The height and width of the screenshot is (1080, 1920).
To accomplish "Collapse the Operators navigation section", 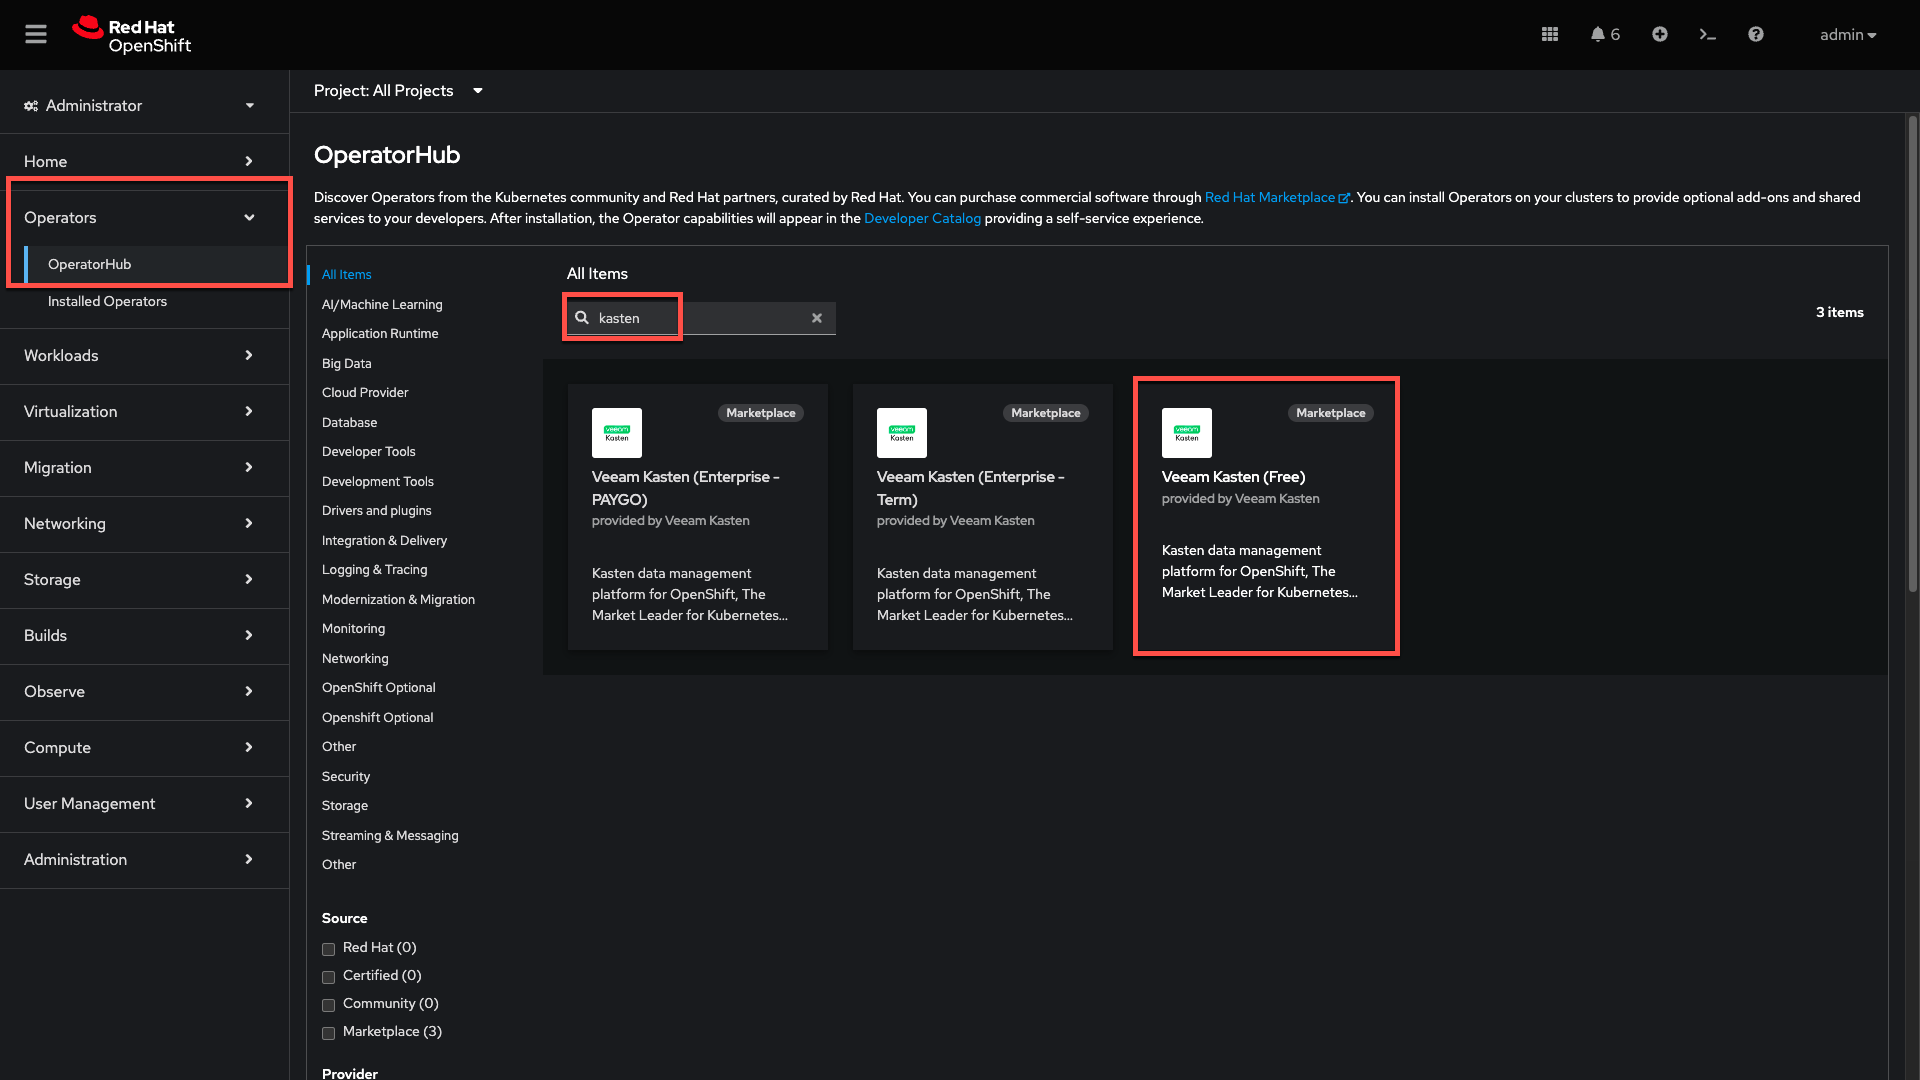I will [x=144, y=217].
